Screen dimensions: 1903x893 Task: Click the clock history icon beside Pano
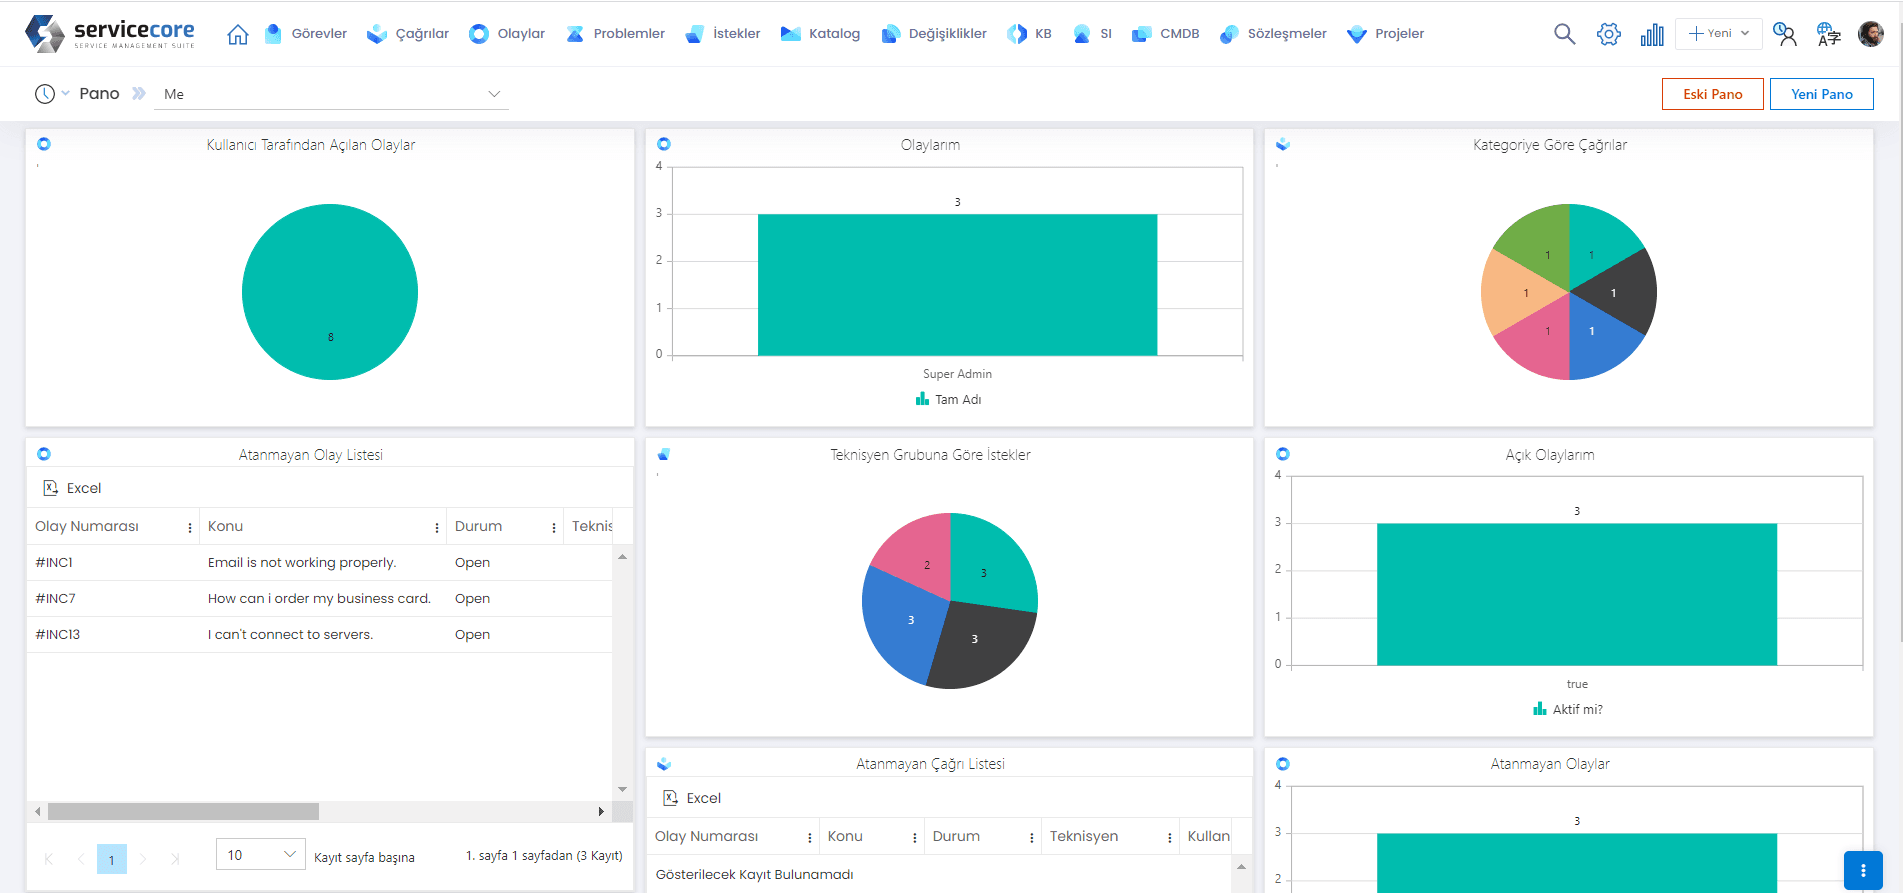(x=45, y=94)
